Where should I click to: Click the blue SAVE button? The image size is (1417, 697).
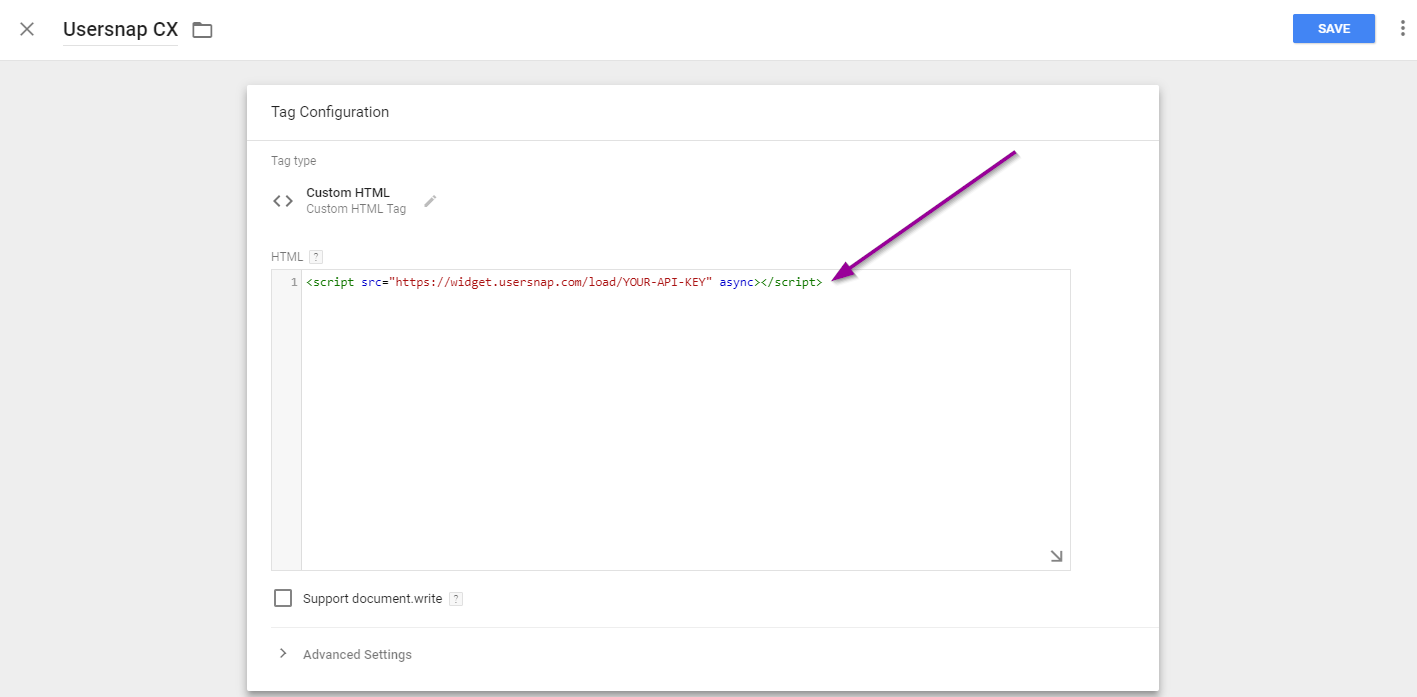pos(1334,29)
